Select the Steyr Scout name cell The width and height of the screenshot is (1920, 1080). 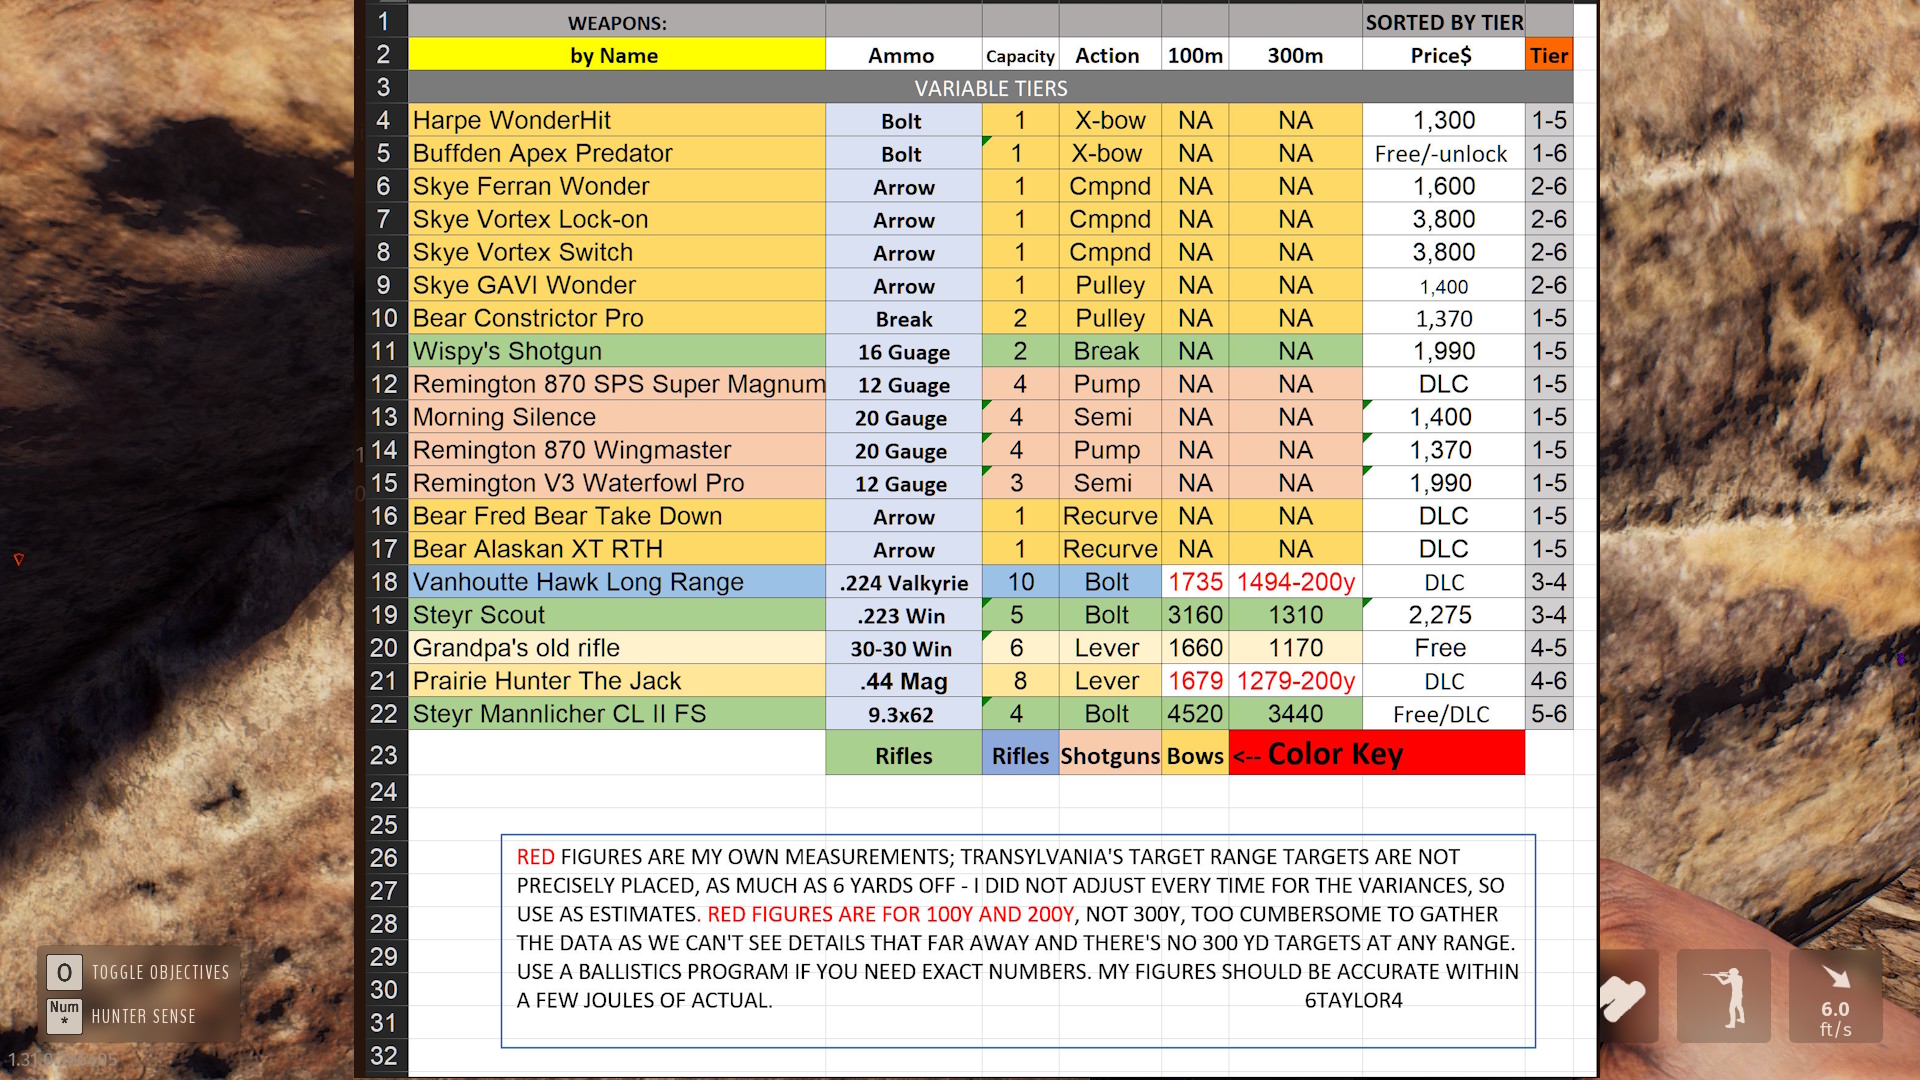point(616,615)
